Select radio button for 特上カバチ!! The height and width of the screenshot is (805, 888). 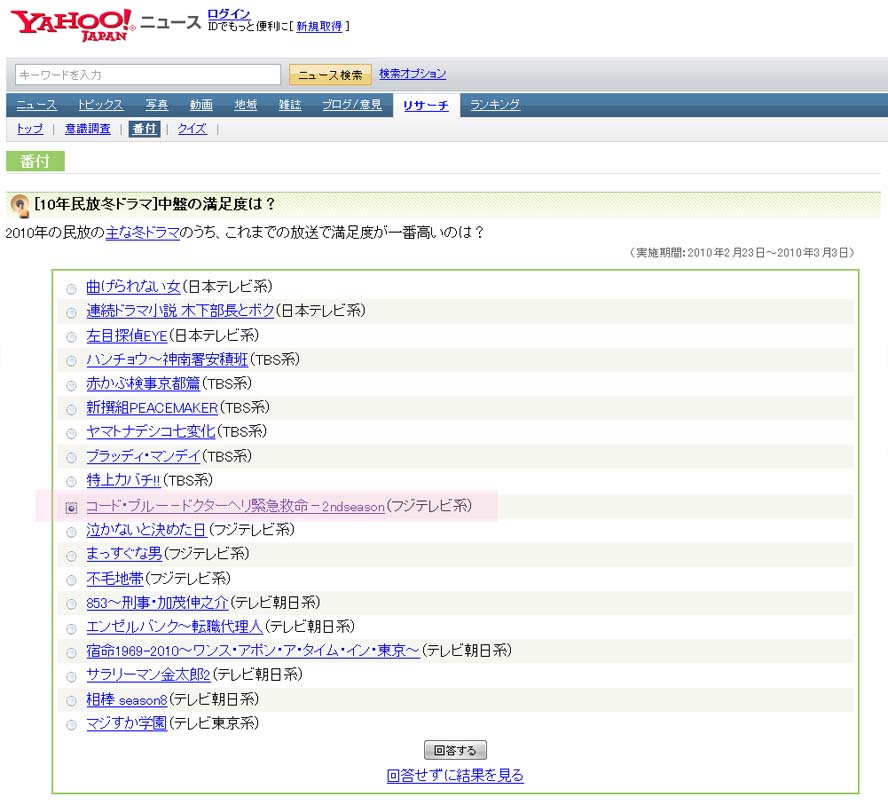tap(71, 482)
